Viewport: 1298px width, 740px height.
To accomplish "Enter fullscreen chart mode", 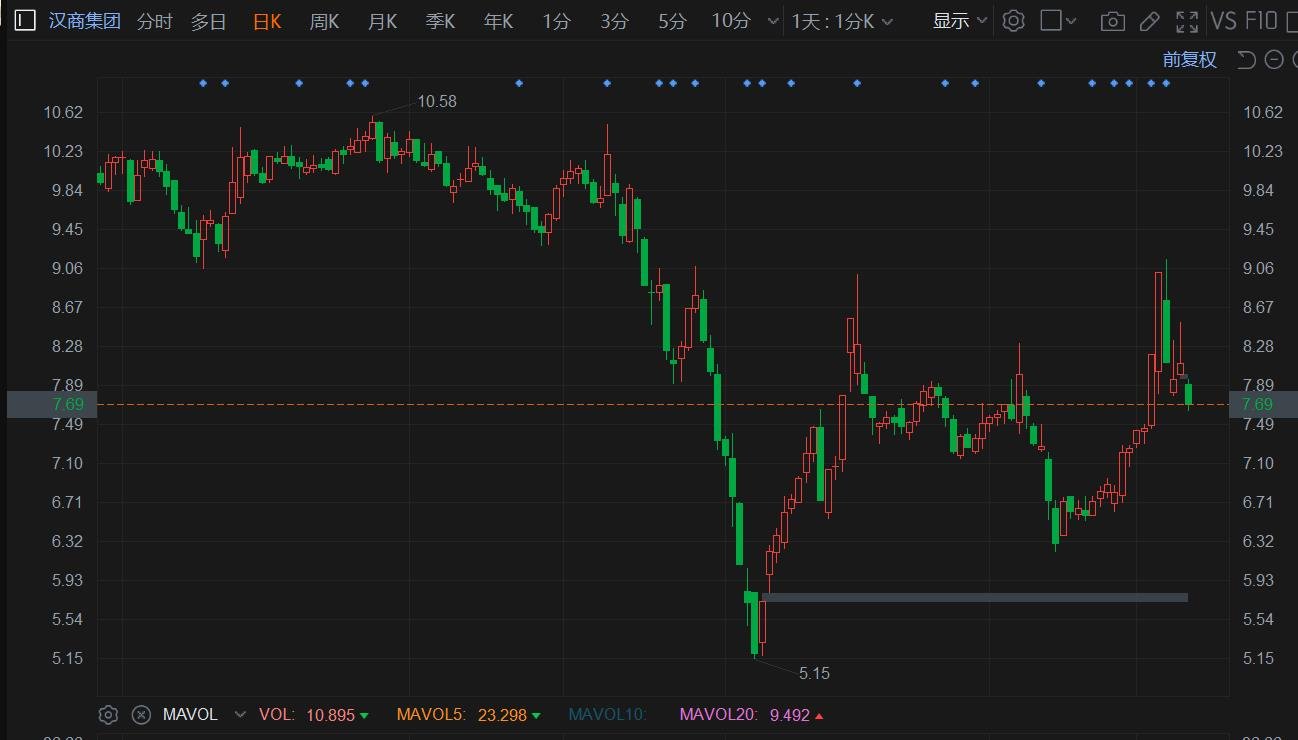I will tap(1187, 21).
